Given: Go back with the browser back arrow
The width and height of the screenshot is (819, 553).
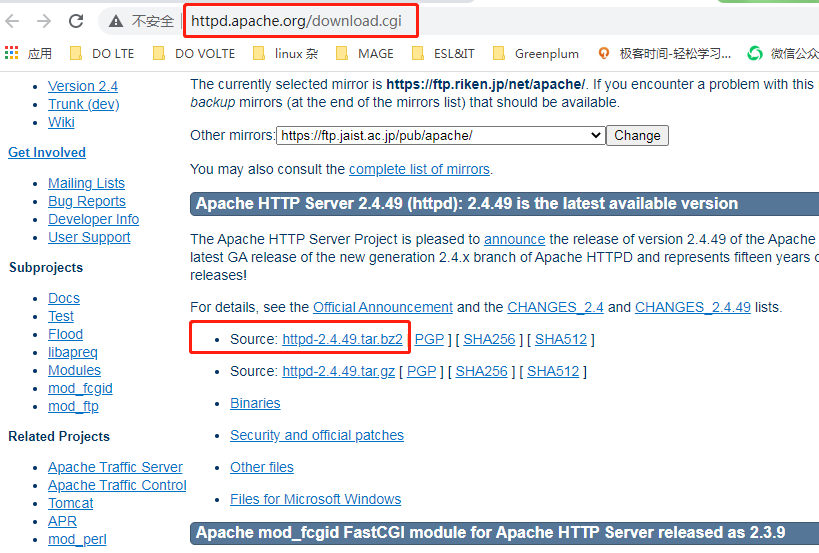Looking at the screenshot, I should tap(12, 21).
